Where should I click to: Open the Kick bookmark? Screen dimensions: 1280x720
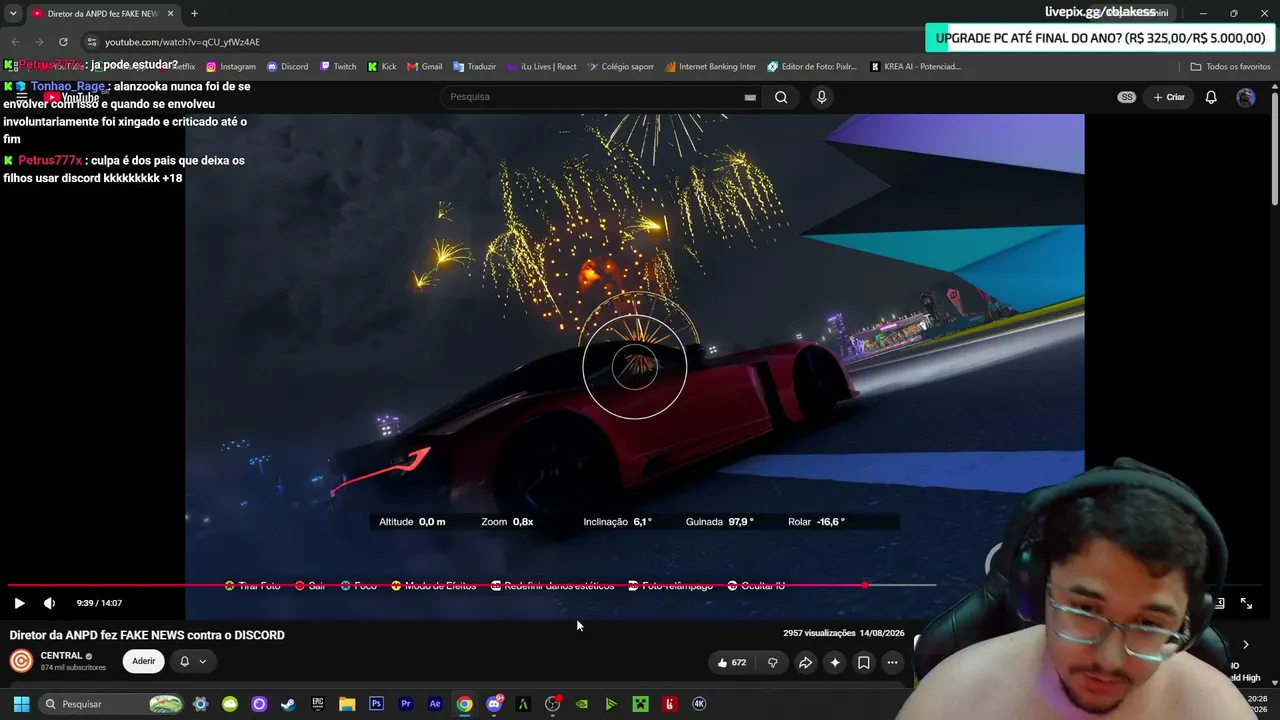tap(382, 67)
